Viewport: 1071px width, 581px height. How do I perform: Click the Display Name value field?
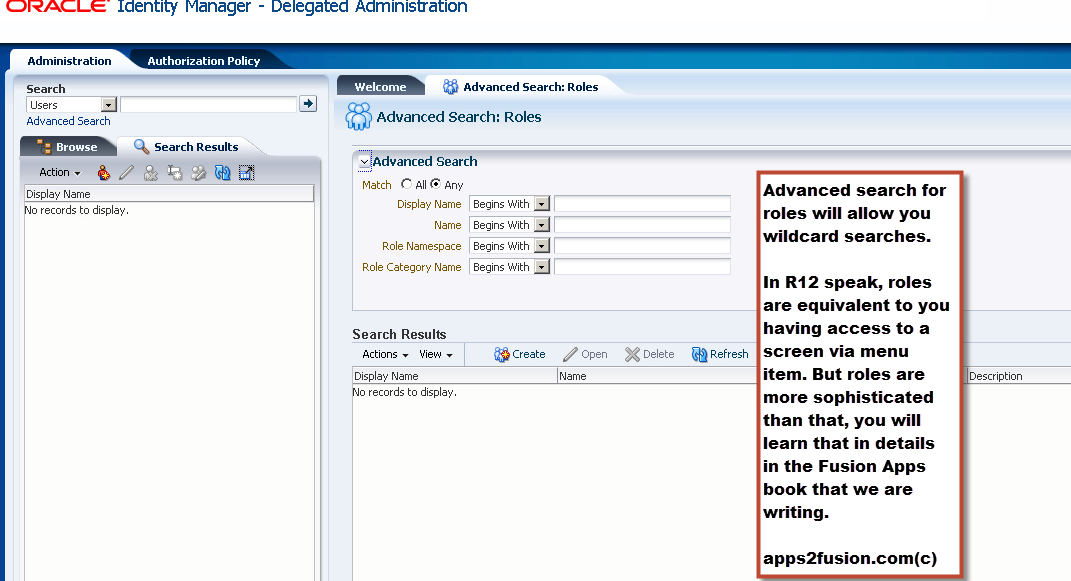[x=642, y=203]
